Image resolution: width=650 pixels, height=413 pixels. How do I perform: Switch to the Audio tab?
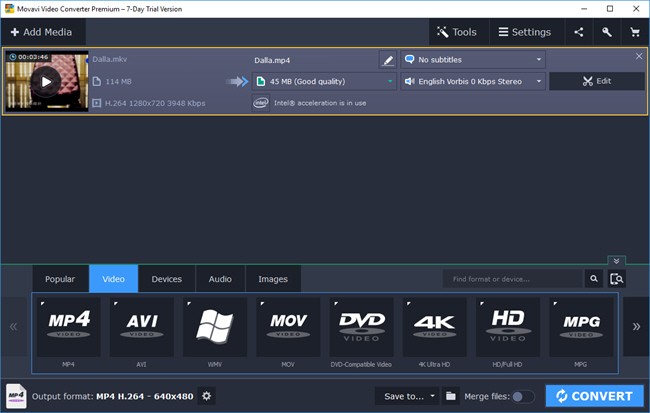(220, 279)
